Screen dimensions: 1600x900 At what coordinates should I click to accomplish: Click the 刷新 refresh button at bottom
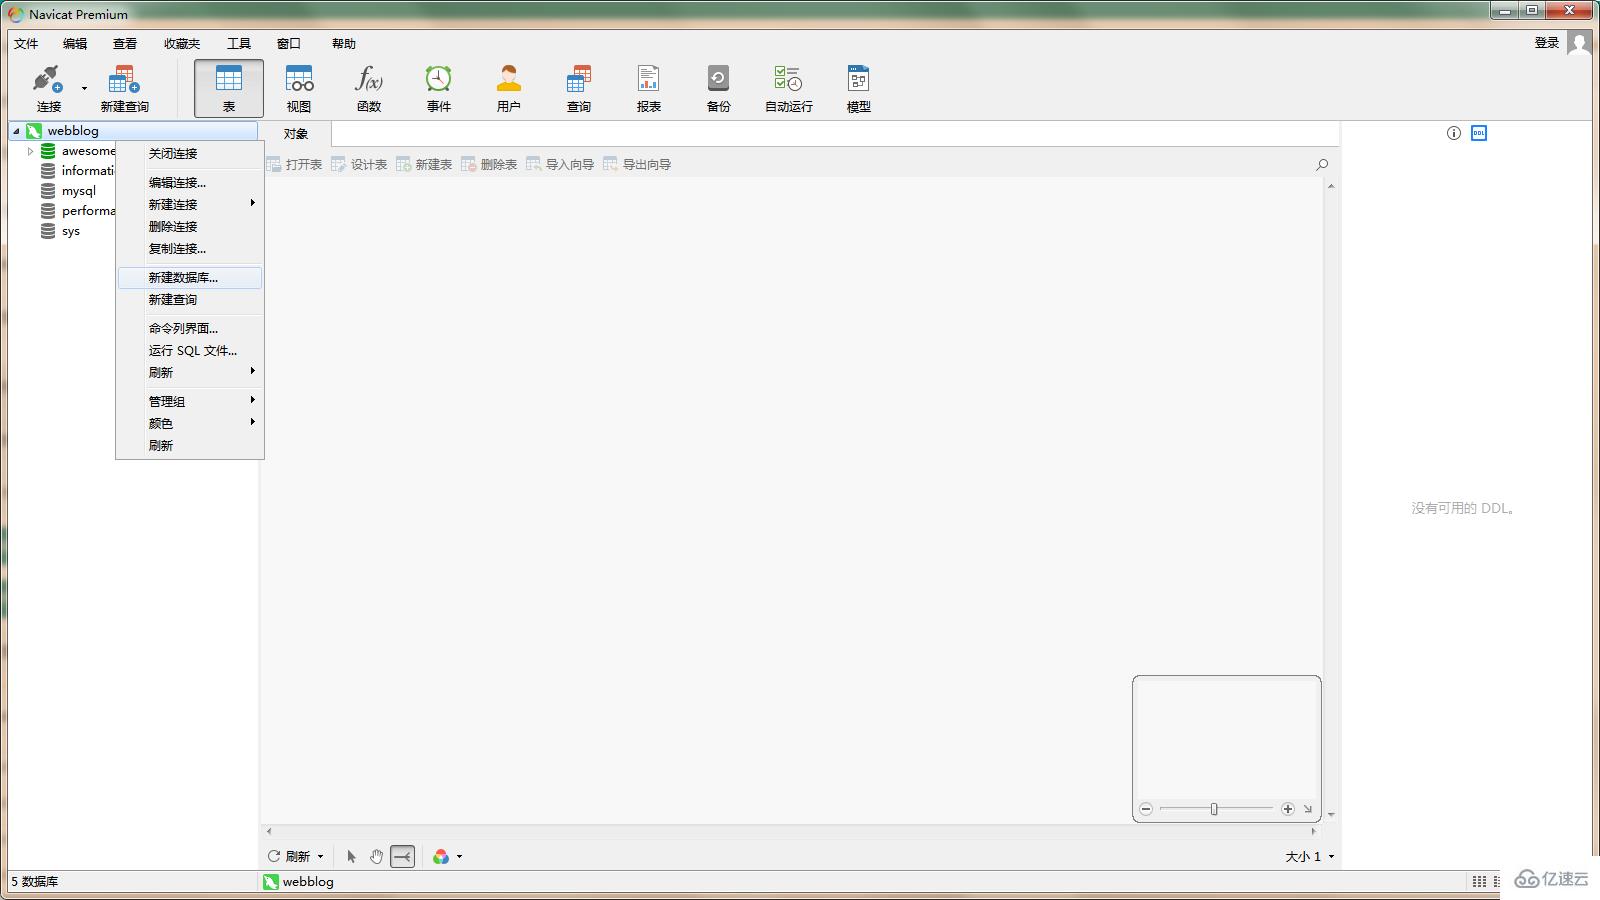tap(289, 856)
